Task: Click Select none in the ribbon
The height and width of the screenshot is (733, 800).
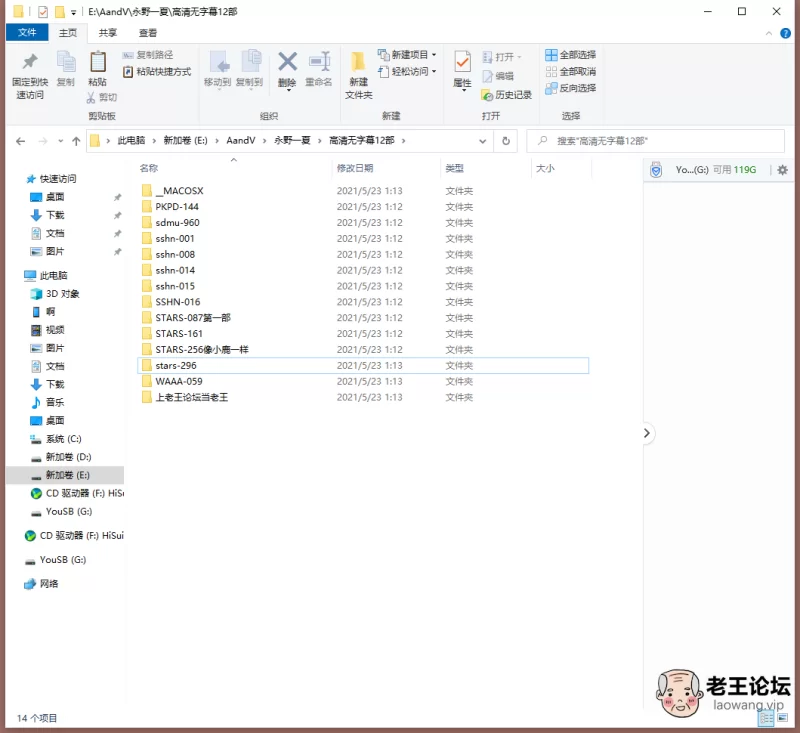Action: point(570,71)
